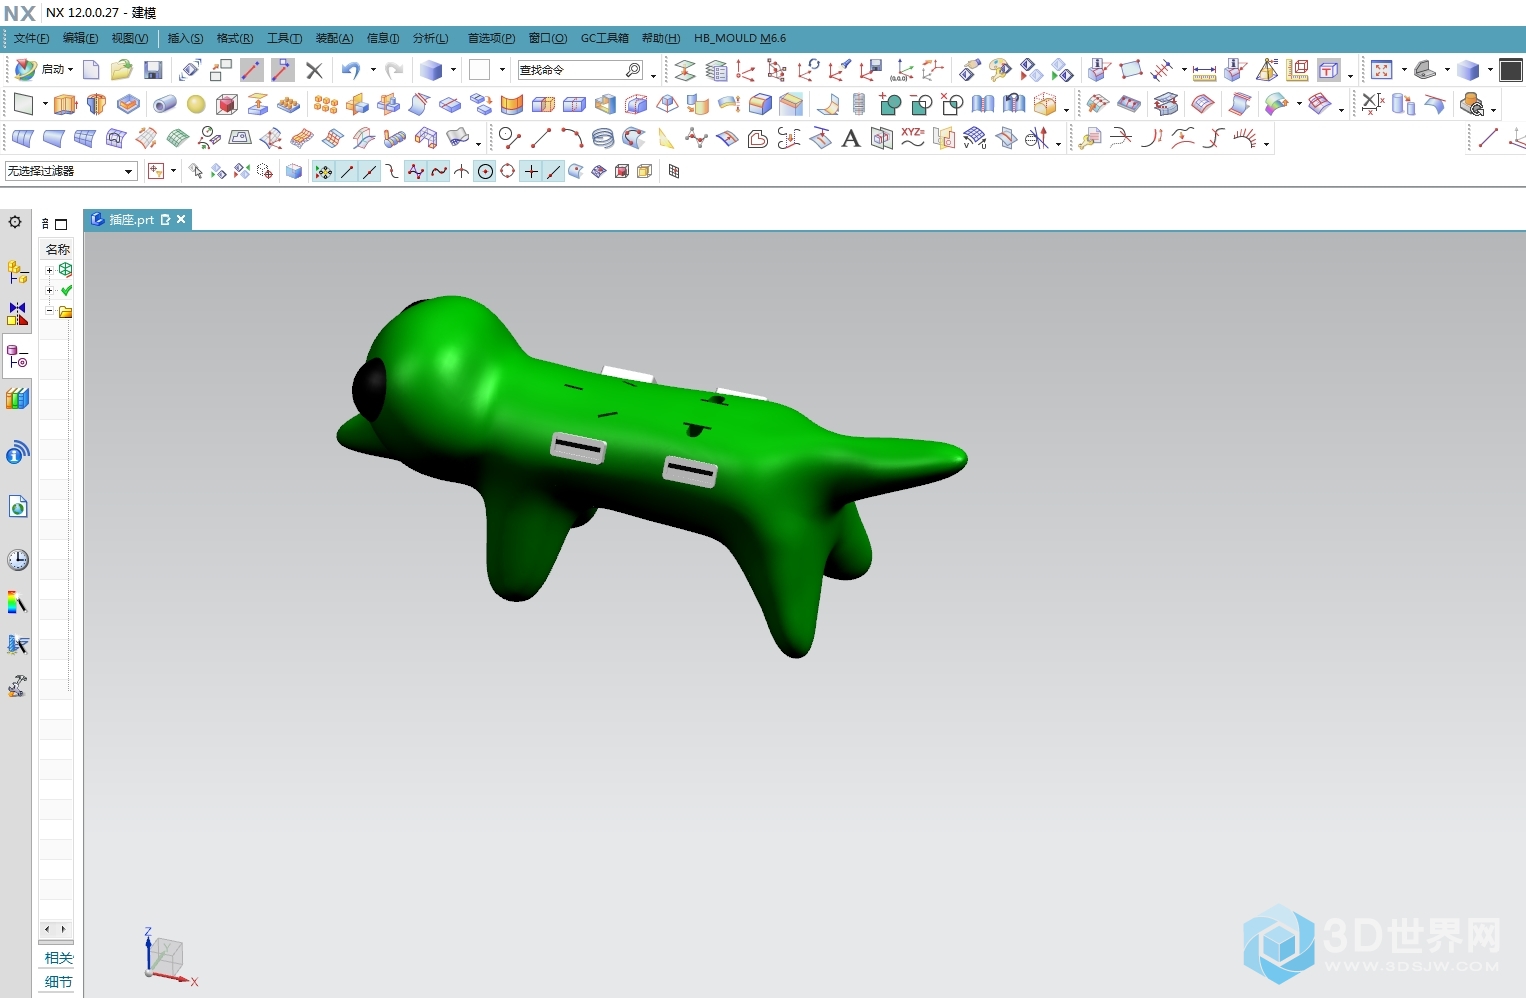This screenshot has height=998, width=1526.
Task: Click the Delete (X) icon in the toolbar
Action: pos(314,70)
